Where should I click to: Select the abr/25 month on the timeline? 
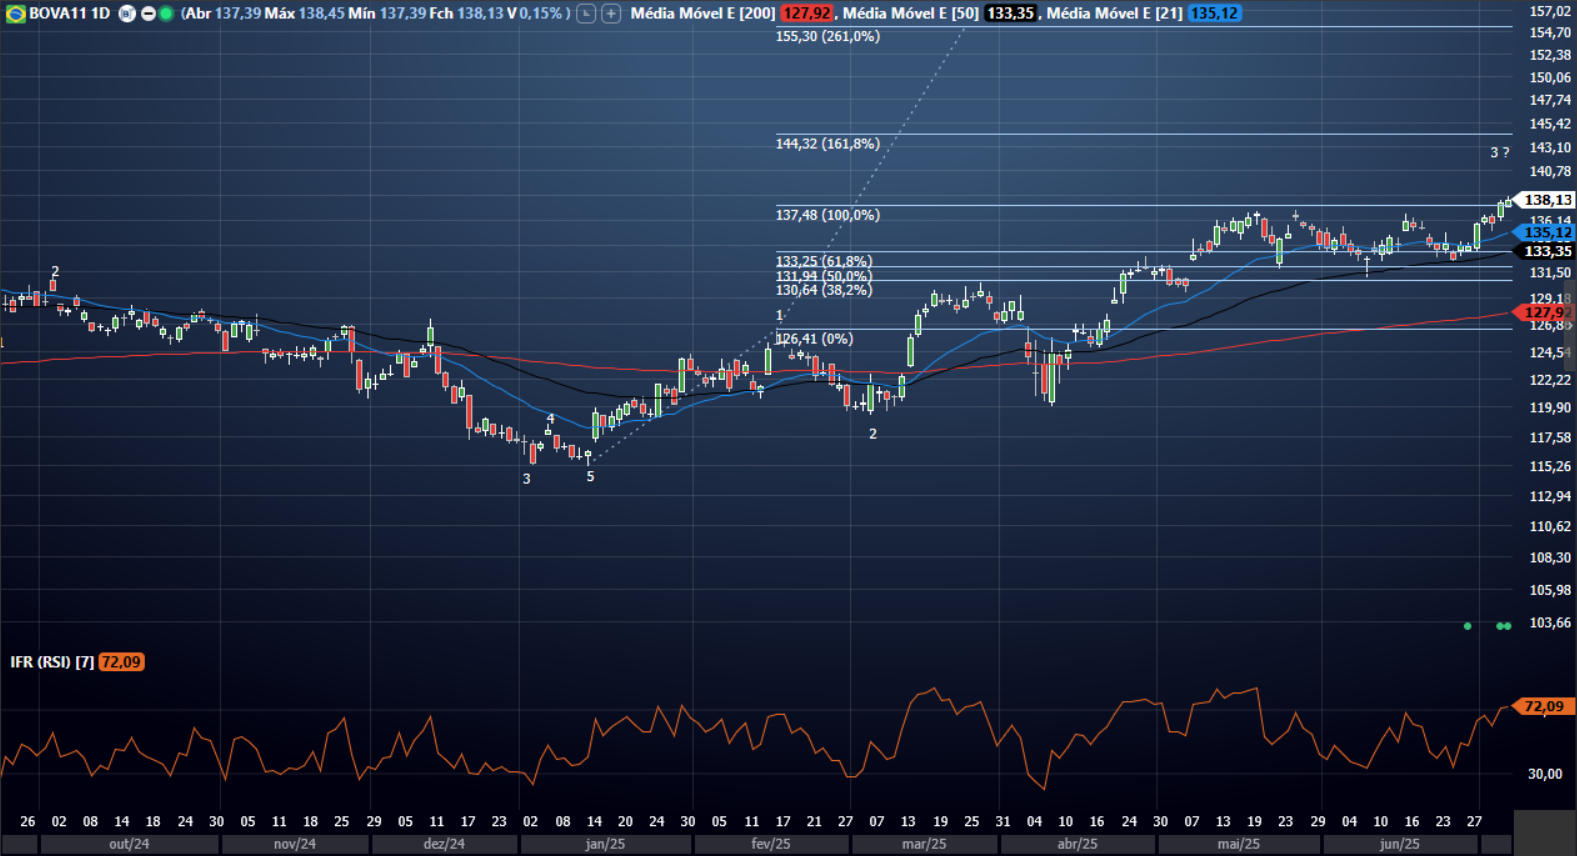click(1077, 844)
